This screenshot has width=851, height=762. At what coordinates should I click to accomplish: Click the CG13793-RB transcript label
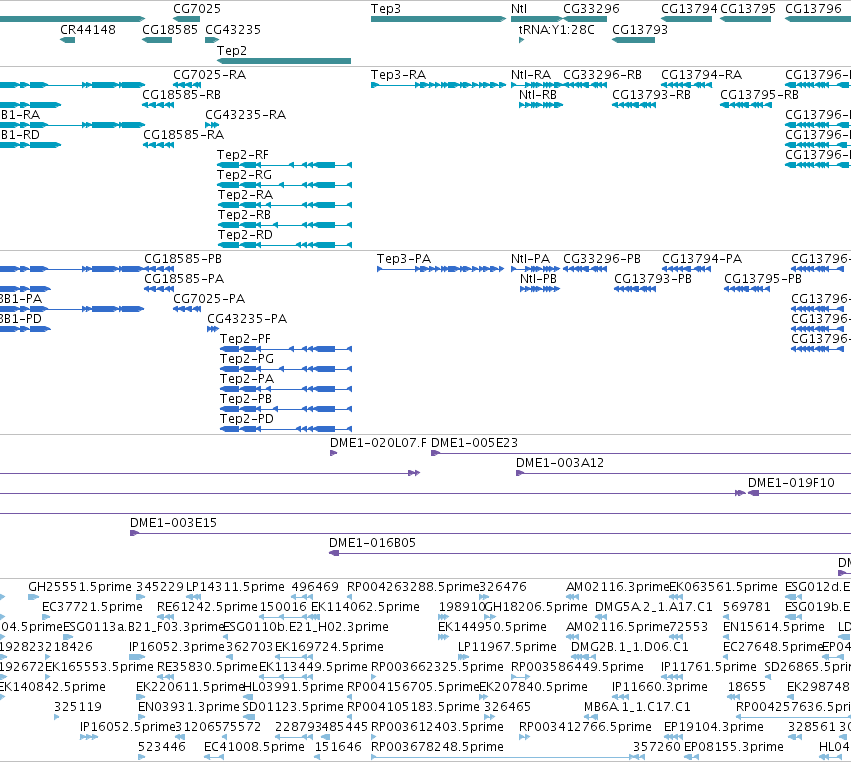pos(651,94)
